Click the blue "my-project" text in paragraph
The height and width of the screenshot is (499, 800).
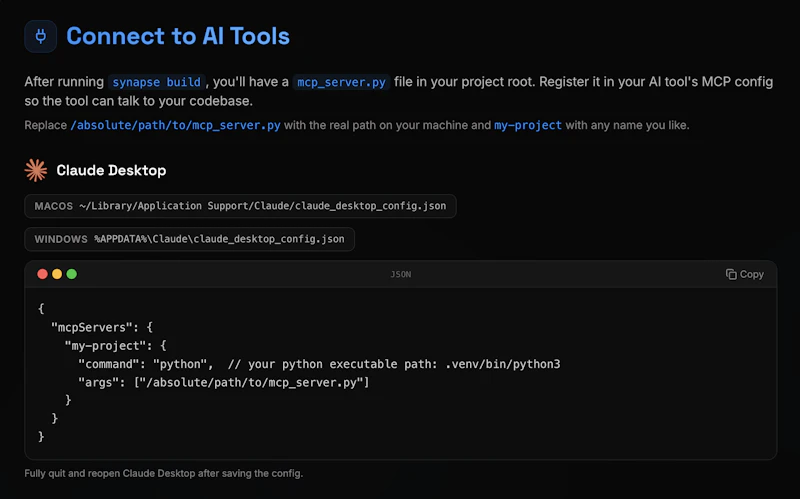point(528,126)
